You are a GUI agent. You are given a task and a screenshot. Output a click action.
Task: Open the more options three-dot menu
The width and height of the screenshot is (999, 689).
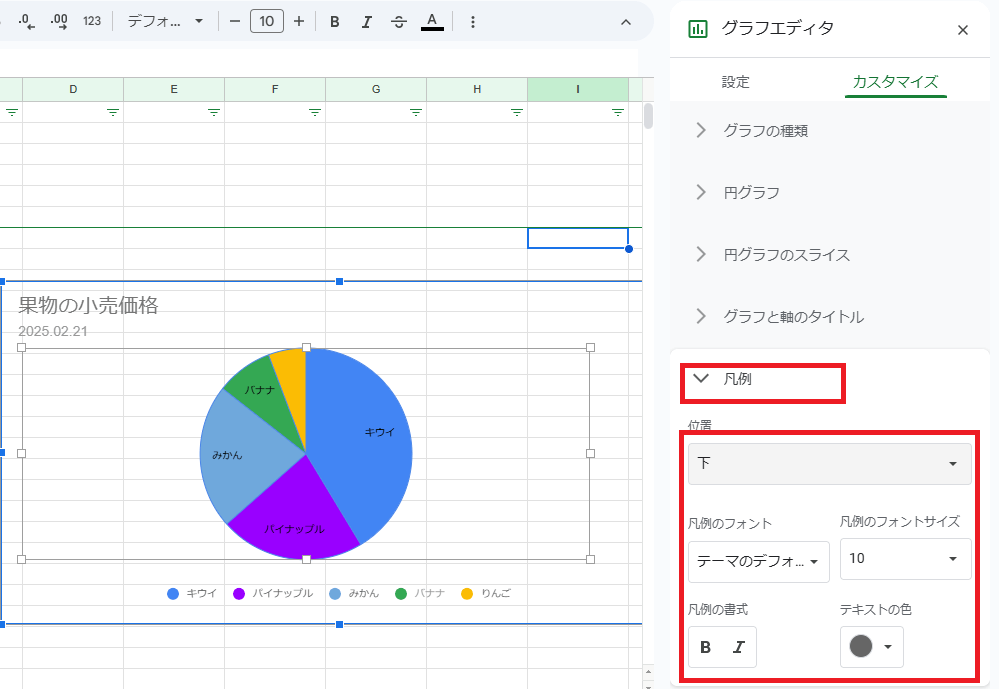[472, 22]
